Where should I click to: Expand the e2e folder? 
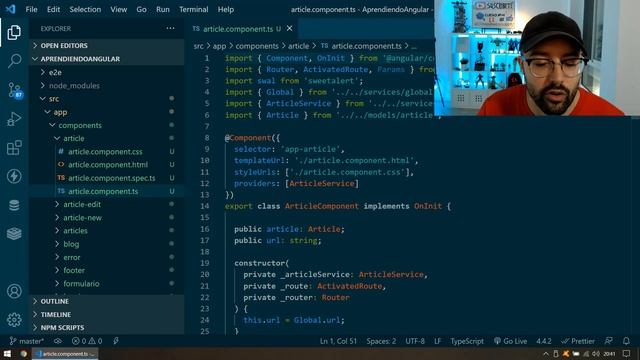click(x=107, y=72)
